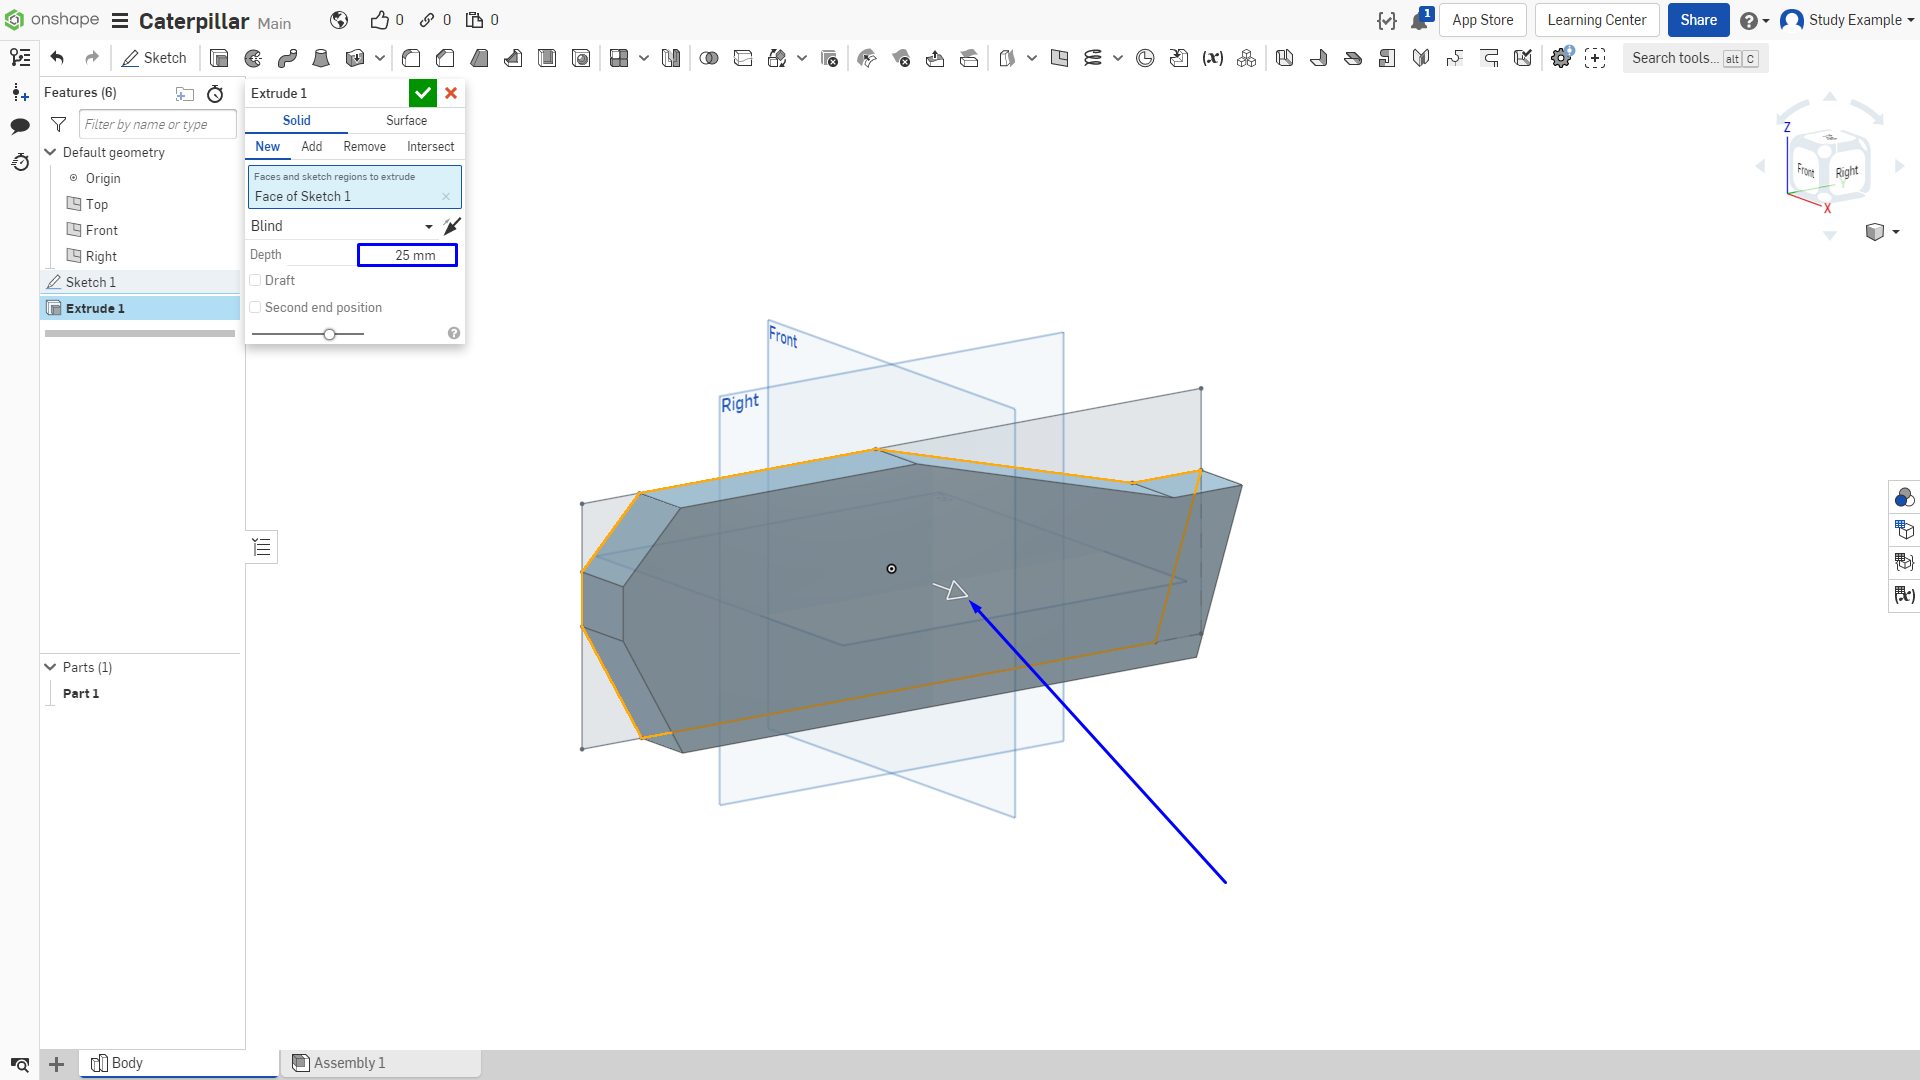Click the Sketch button
Viewport: 1920px width, 1080px height.
pyautogui.click(x=154, y=58)
